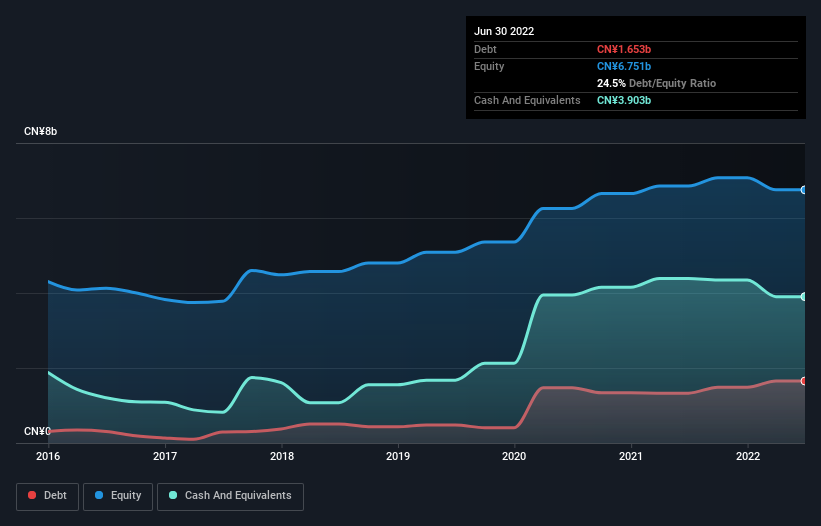This screenshot has height=526, width=821.
Task: Click Cash And Equivalents label in tooltip
Action: point(527,100)
